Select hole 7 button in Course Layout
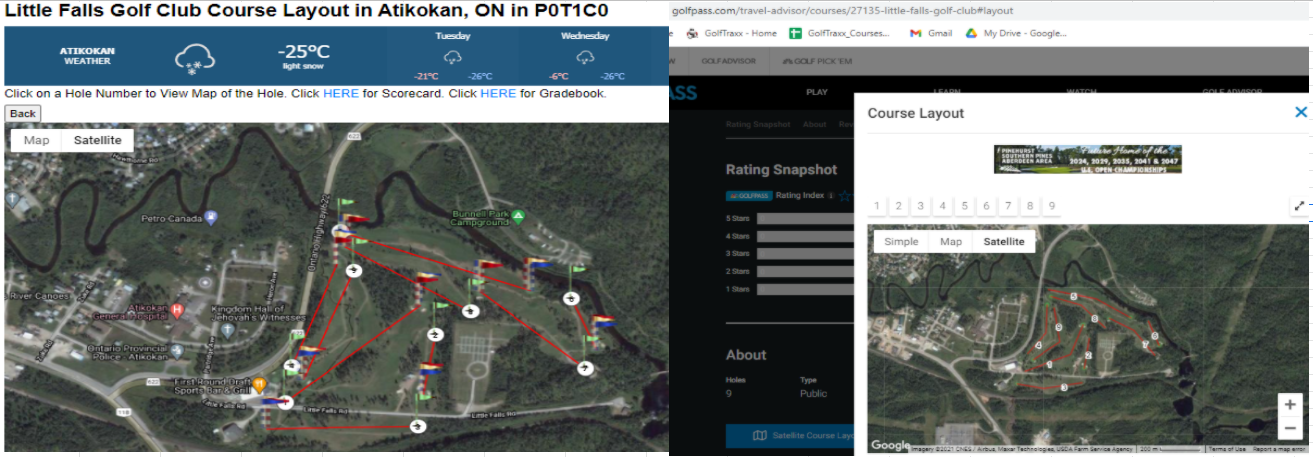The width and height of the screenshot is (1313, 460). click(1008, 206)
